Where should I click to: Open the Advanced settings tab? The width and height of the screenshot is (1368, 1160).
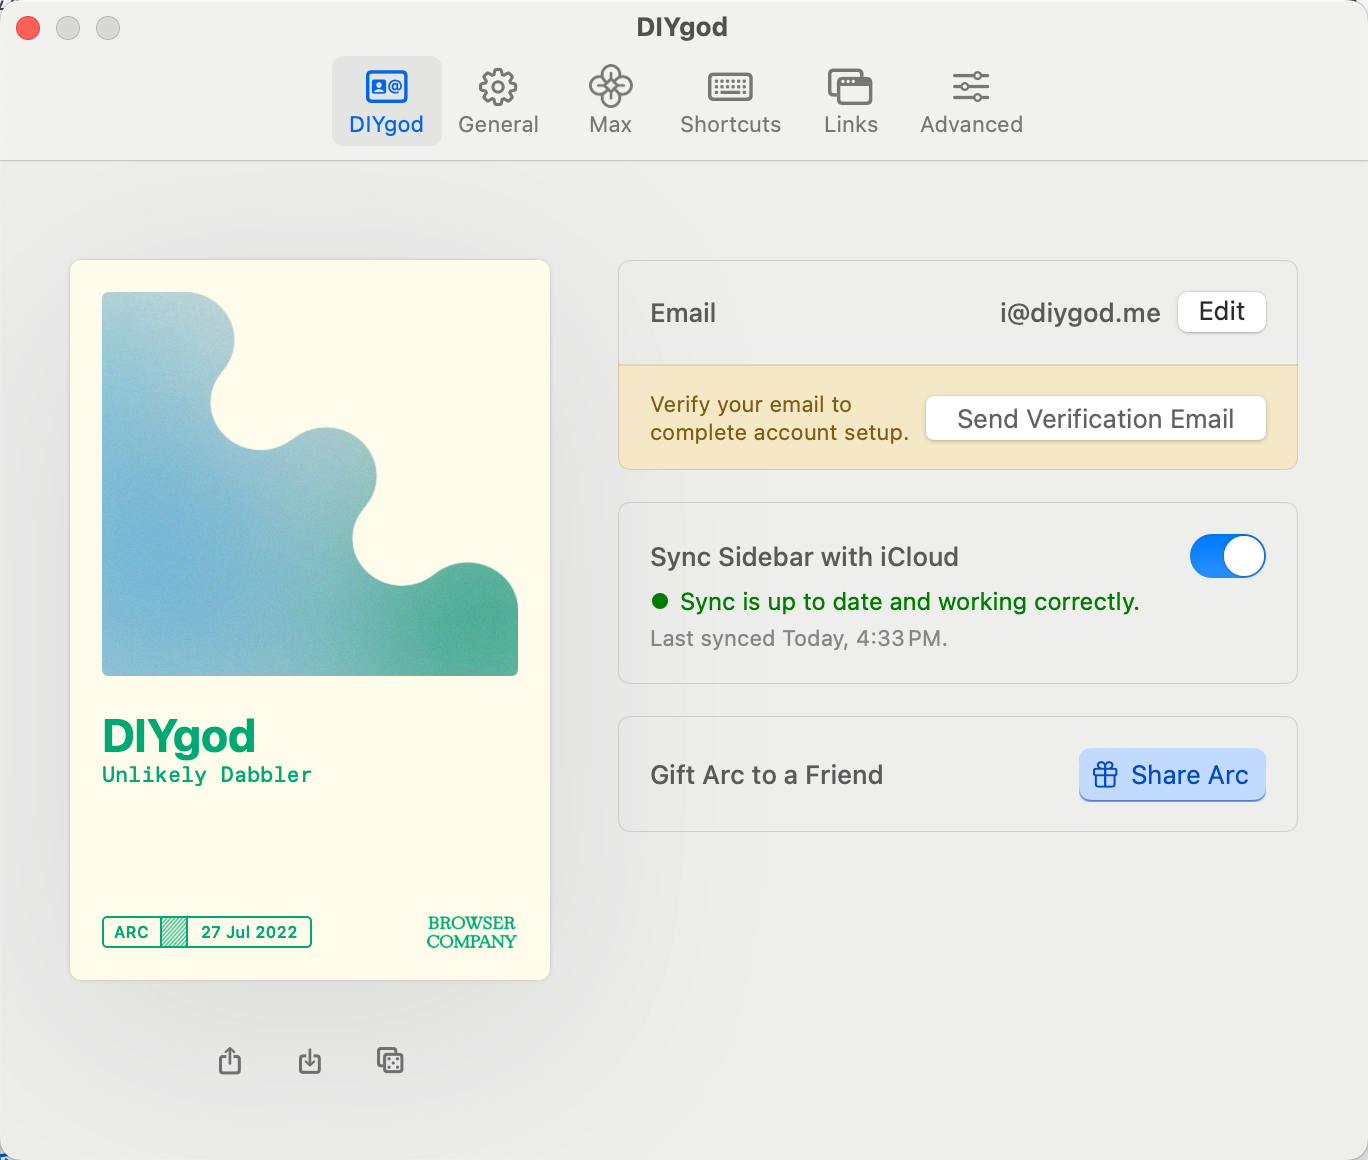click(x=971, y=101)
